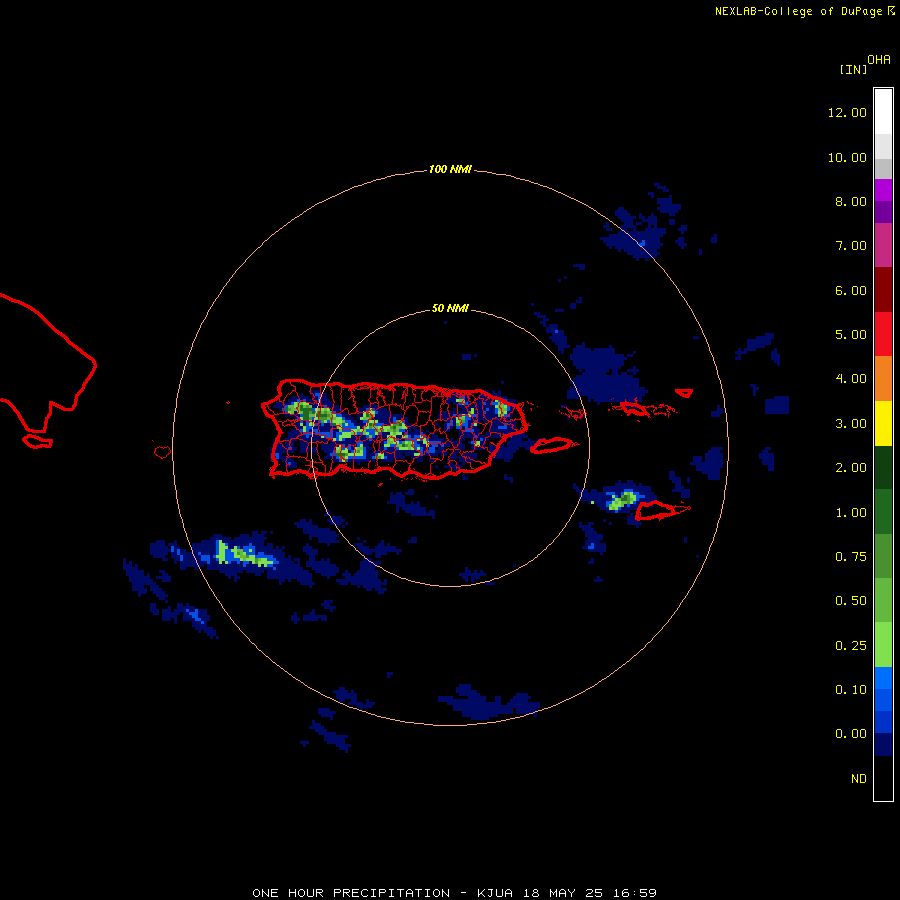Click the 50 NMI range ring label
This screenshot has width=900, height=900.
tap(450, 308)
